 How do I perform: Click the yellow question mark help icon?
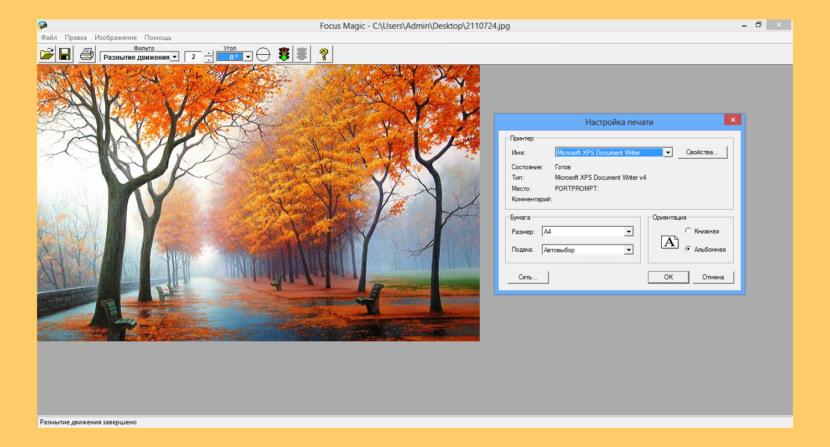coord(324,54)
